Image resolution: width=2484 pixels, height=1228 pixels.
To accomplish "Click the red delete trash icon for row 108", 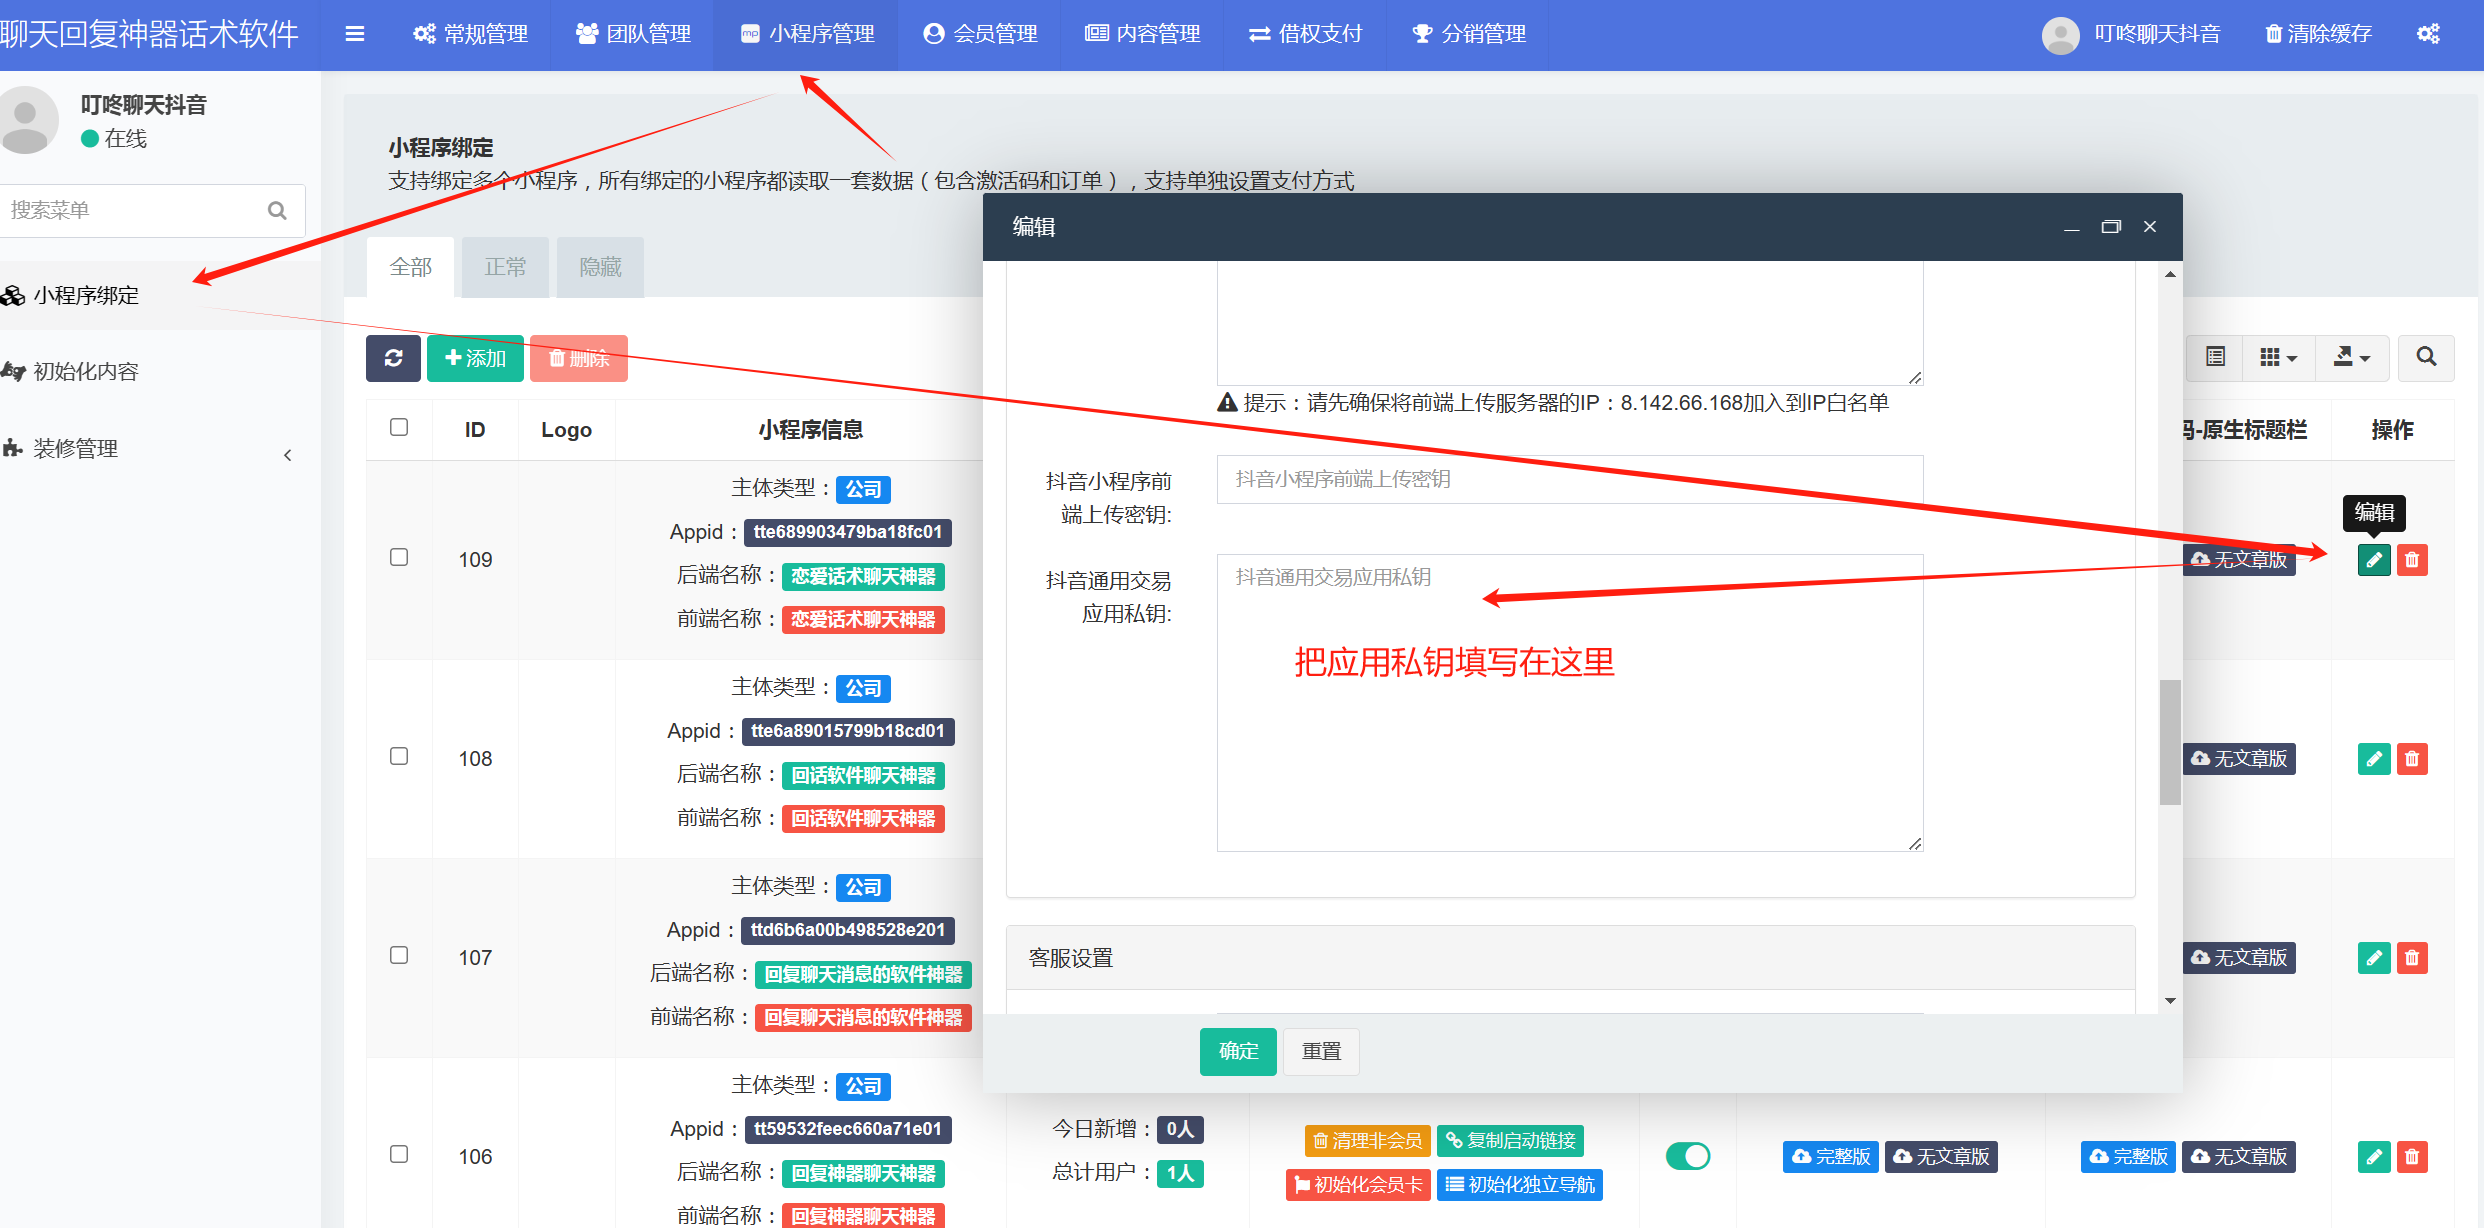I will pos(2412,759).
